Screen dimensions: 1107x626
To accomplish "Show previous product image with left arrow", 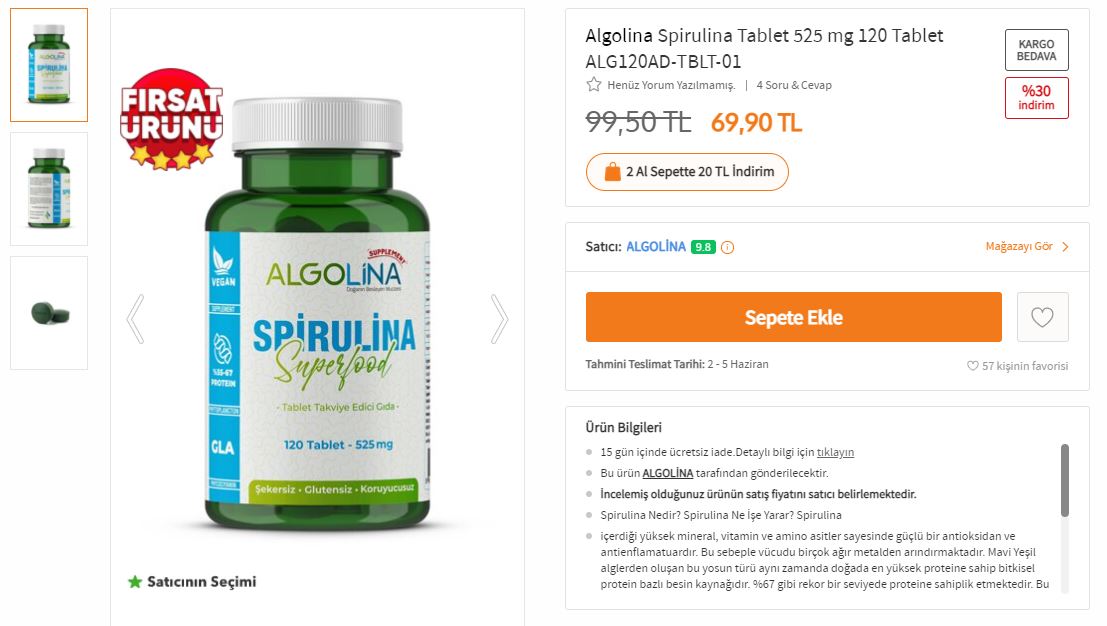I will tap(136, 319).
